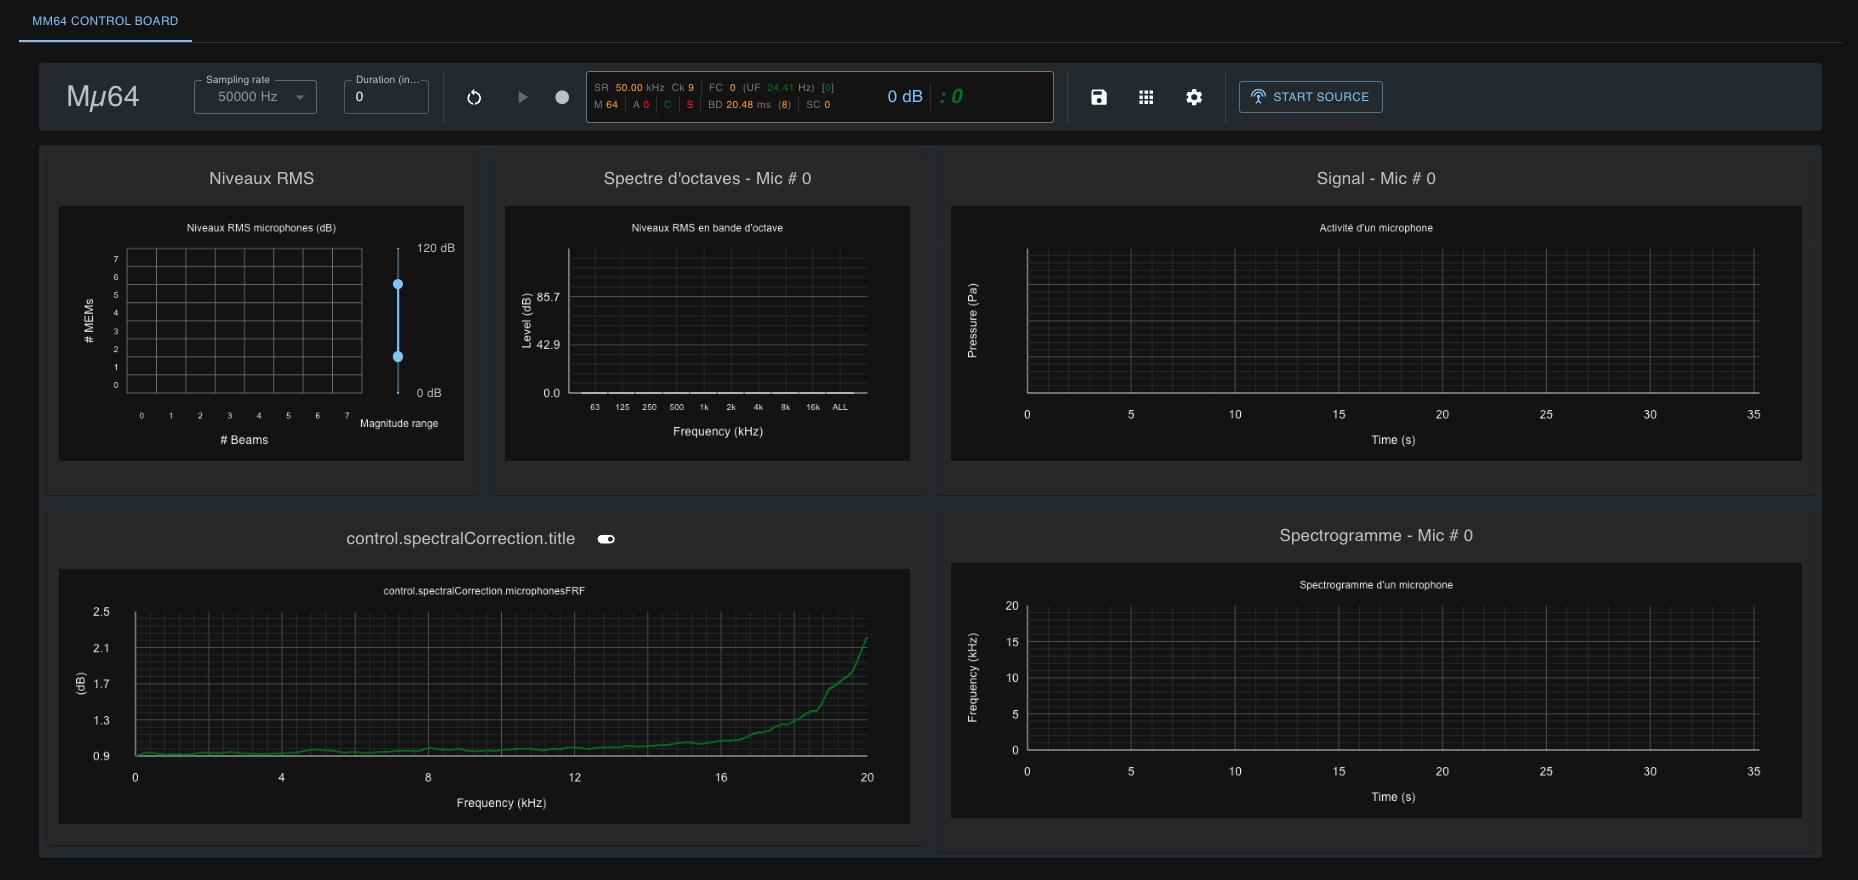Click the Mµ64 logo title

pyautogui.click(x=103, y=97)
